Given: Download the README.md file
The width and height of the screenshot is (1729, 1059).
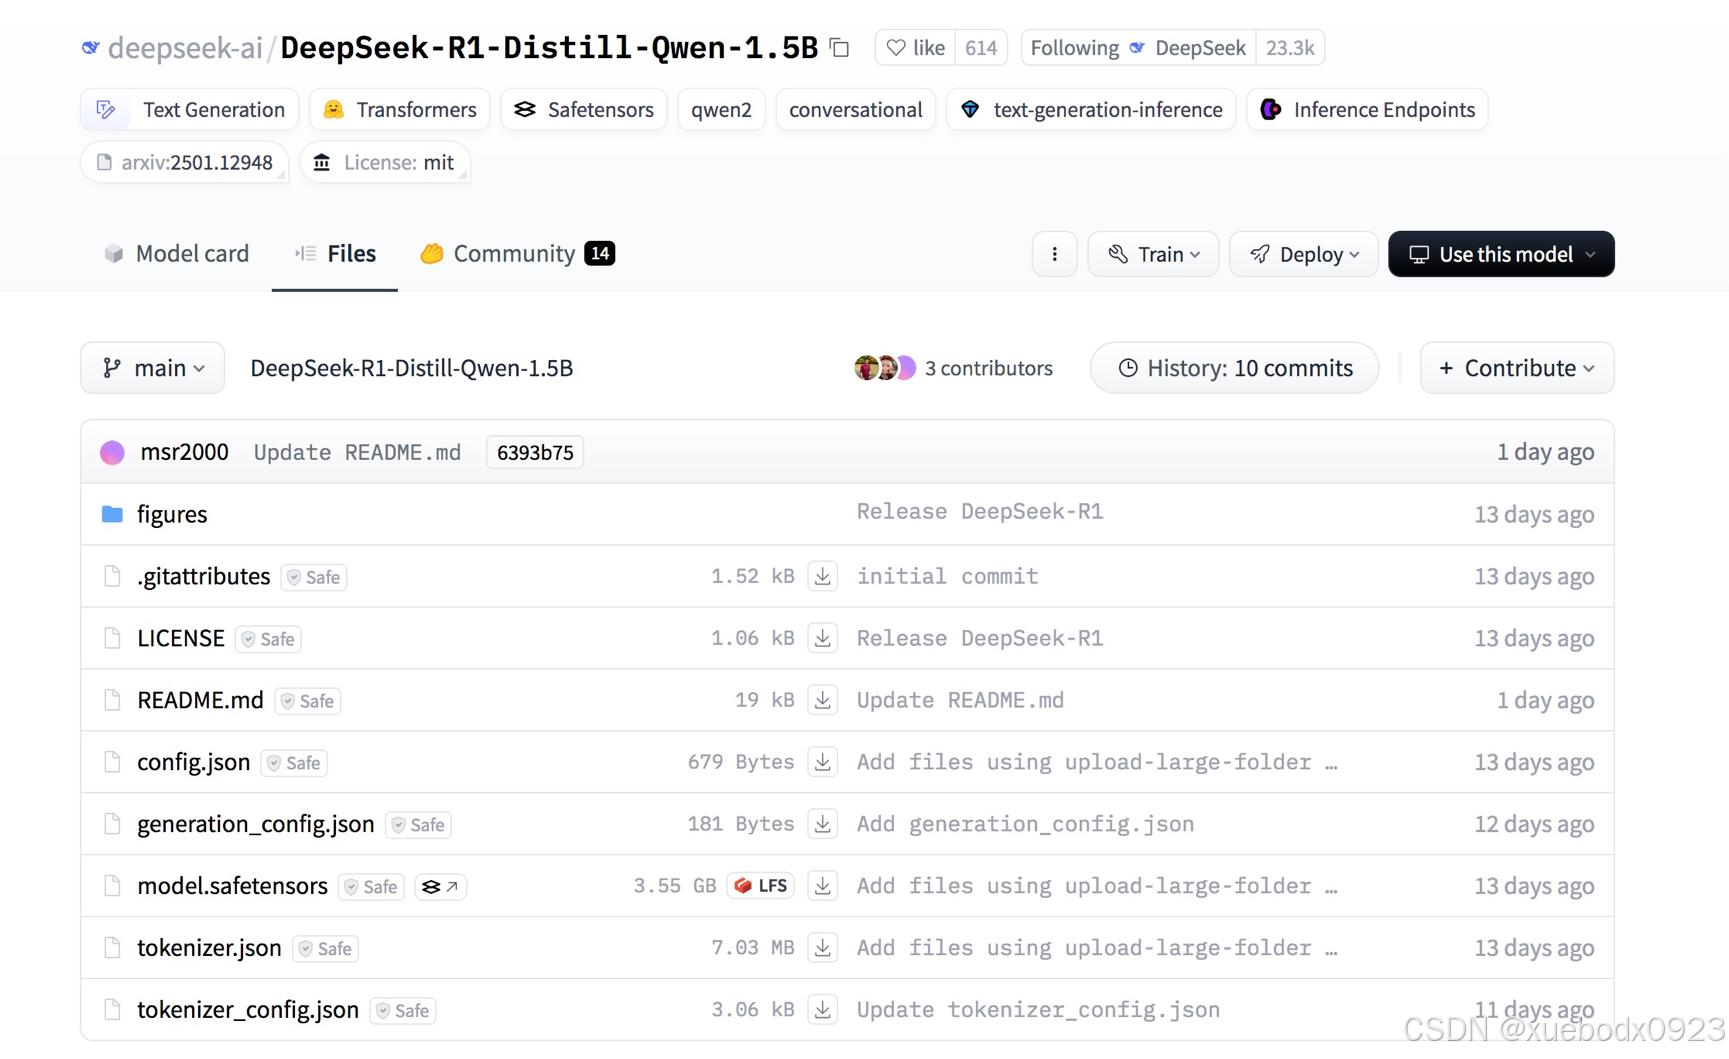Looking at the screenshot, I should (x=822, y=700).
